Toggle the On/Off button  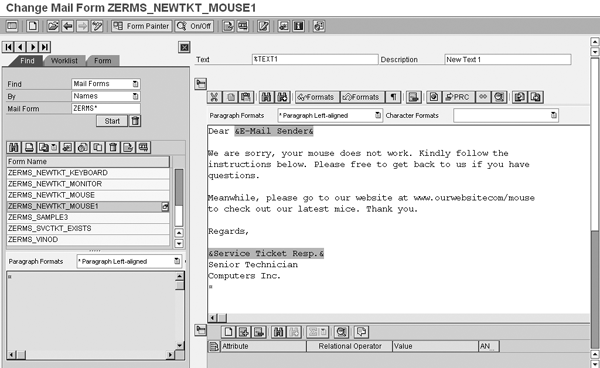pyautogui.click(x=194, y=26)
